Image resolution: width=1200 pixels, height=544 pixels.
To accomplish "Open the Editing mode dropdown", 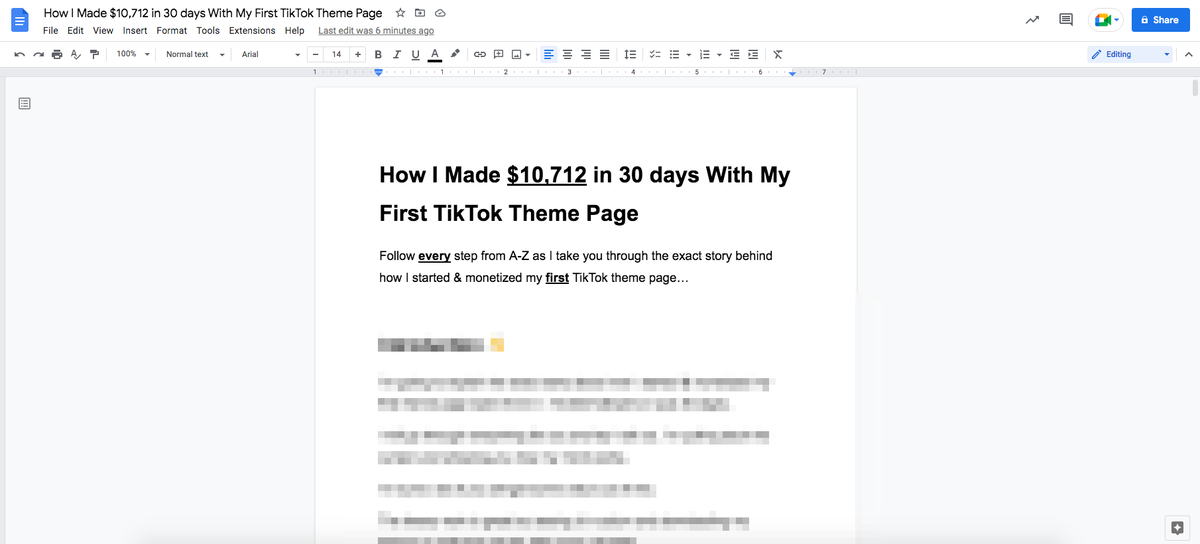I will 1131,54.
